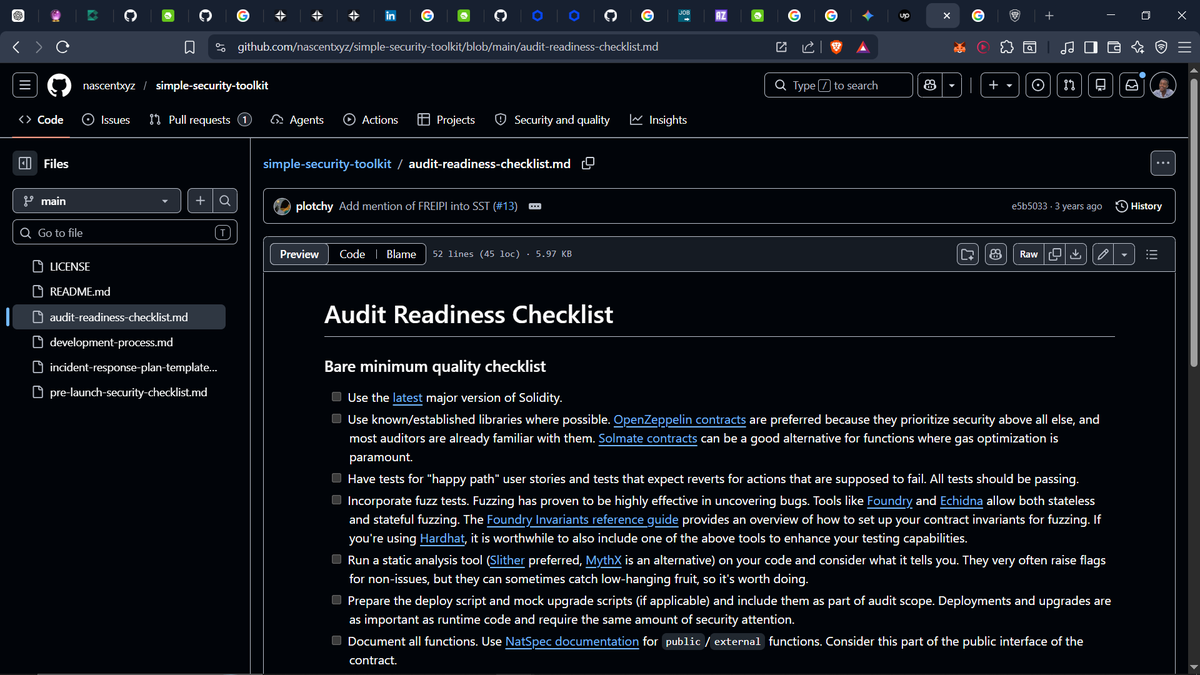Collapse the file tree side panel icon

coord(25,163)
